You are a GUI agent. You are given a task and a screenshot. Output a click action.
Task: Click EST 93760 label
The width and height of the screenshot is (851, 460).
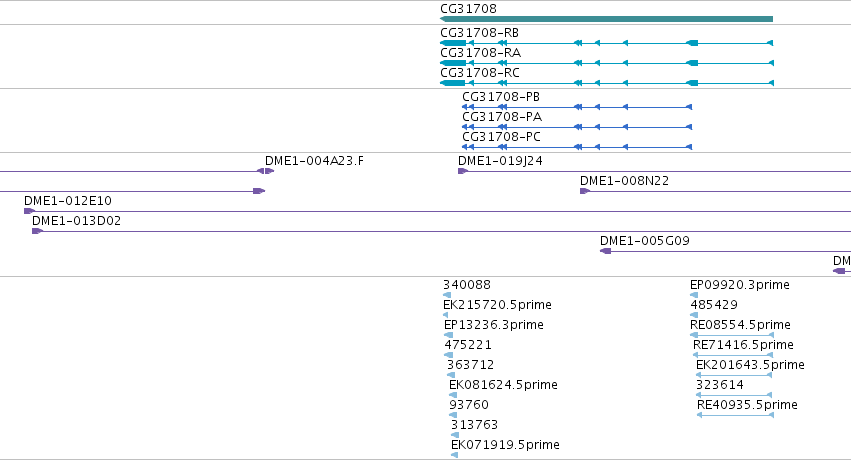click(x=469, y=406)
